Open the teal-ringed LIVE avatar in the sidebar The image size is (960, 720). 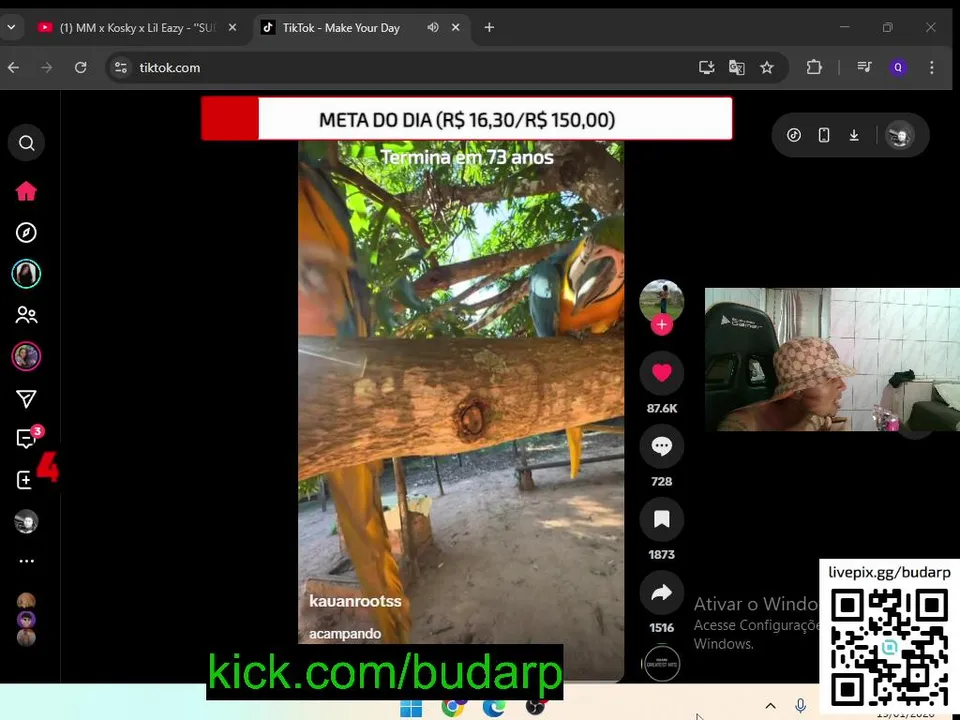(26, 274)
